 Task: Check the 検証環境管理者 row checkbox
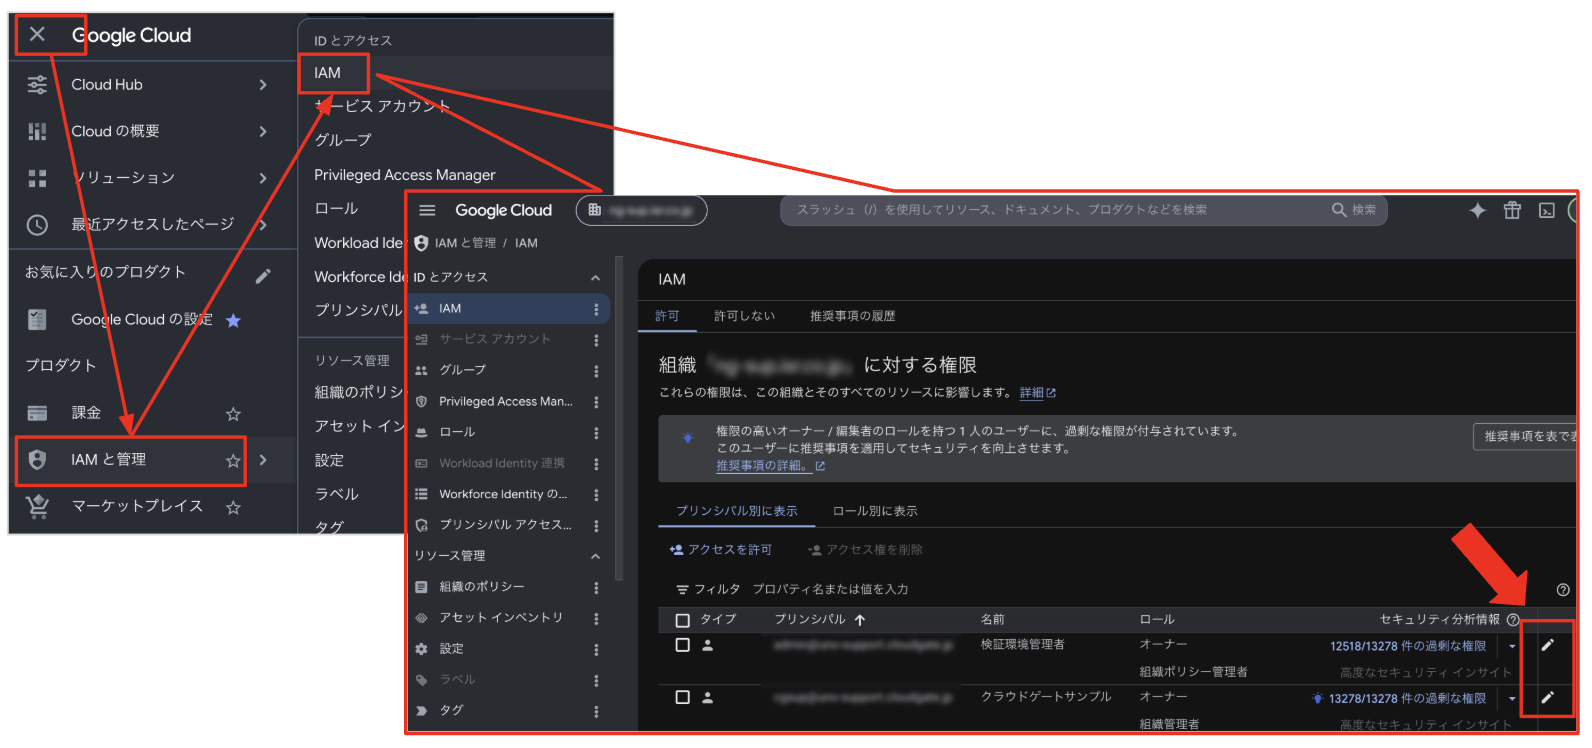coord(682,645)
